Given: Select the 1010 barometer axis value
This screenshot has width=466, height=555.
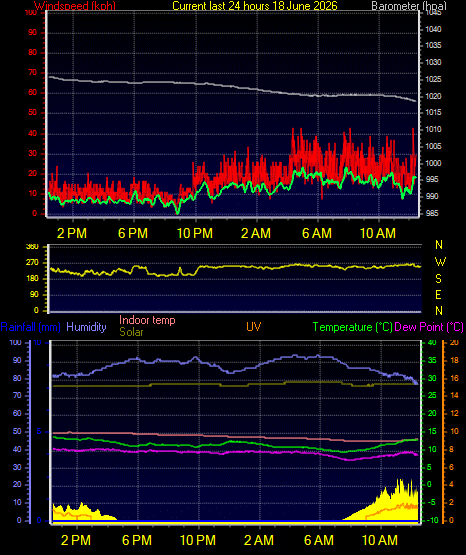Looking at the screenshot, I should tap(433, 129).
